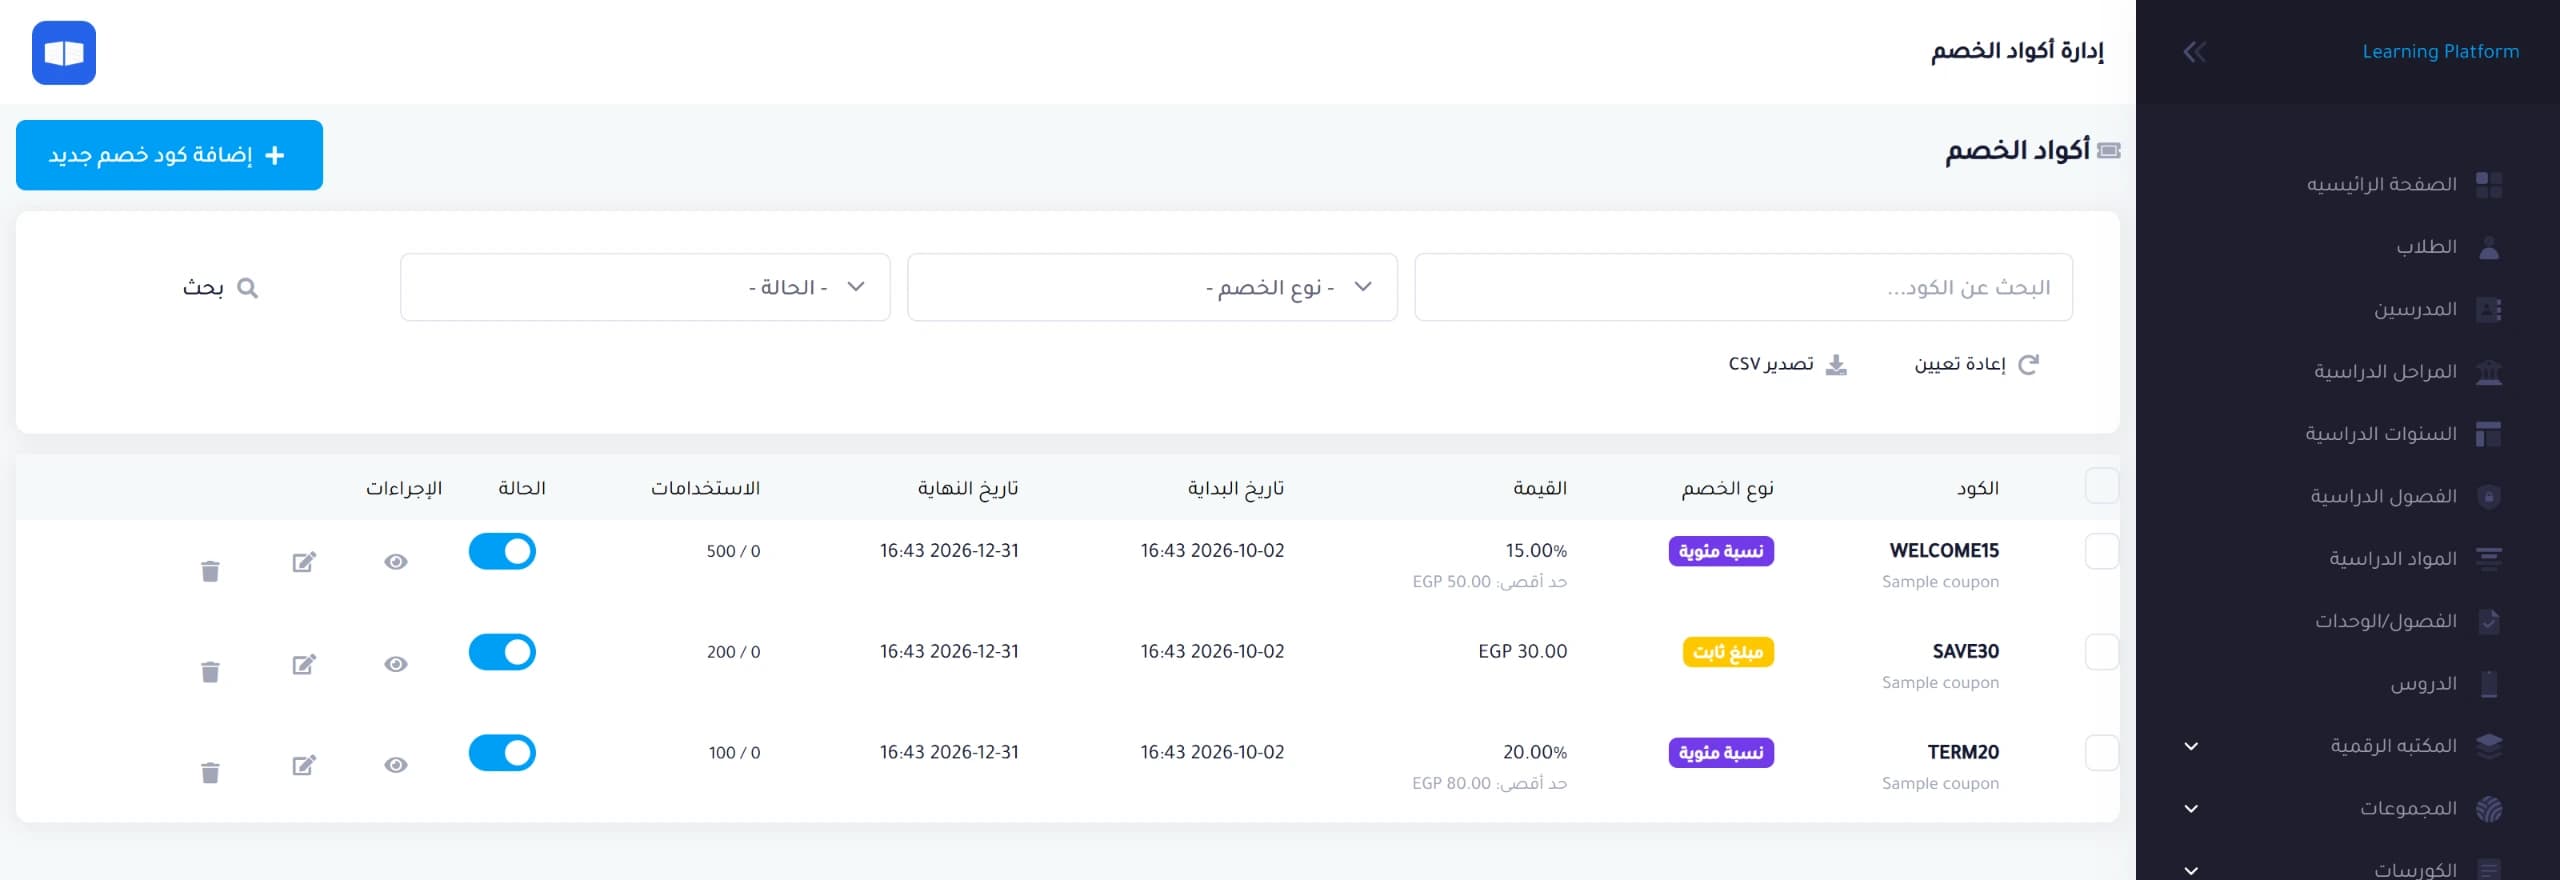Open المدرسين sidebar menu item
This screenshot has height=880, width=2560.
(2348, 310)
